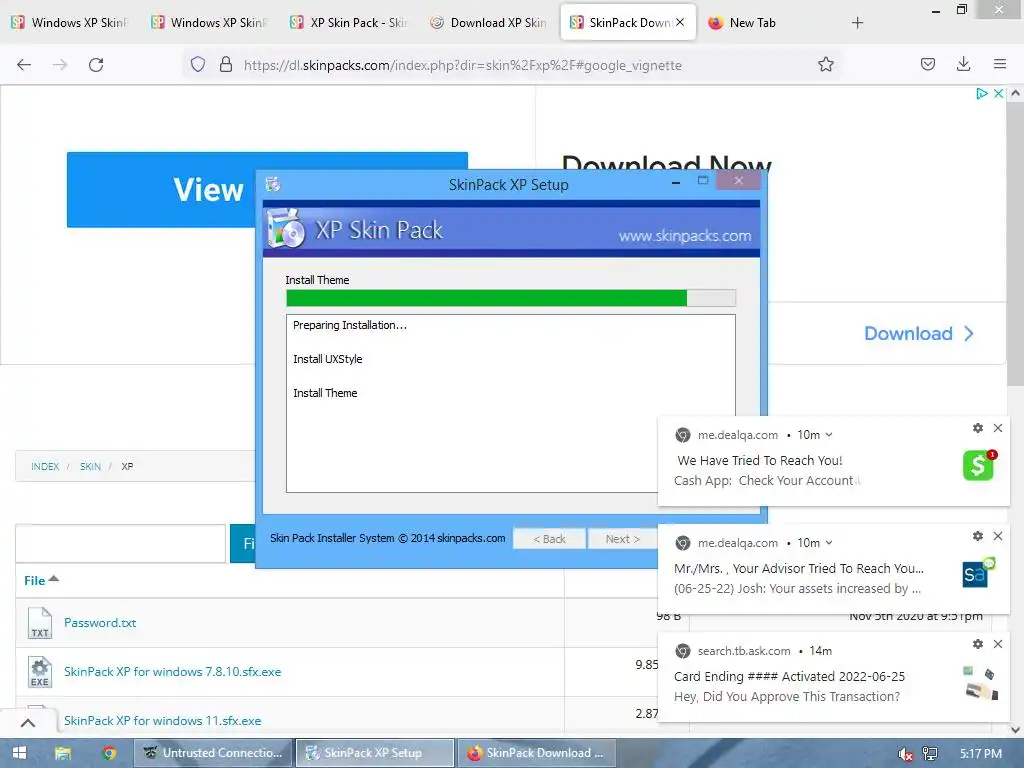Screen dimensions: 1024x768
Task: Open settings gear on Card Ending notification
Action: tap(978, 644)
